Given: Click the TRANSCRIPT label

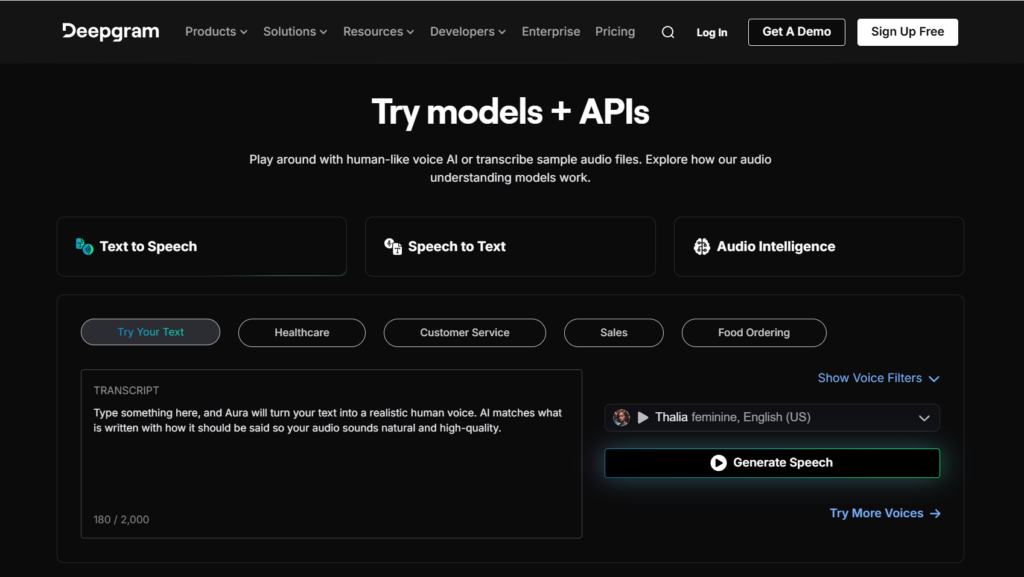Looking at the screenshot, I should click(126, 390).
